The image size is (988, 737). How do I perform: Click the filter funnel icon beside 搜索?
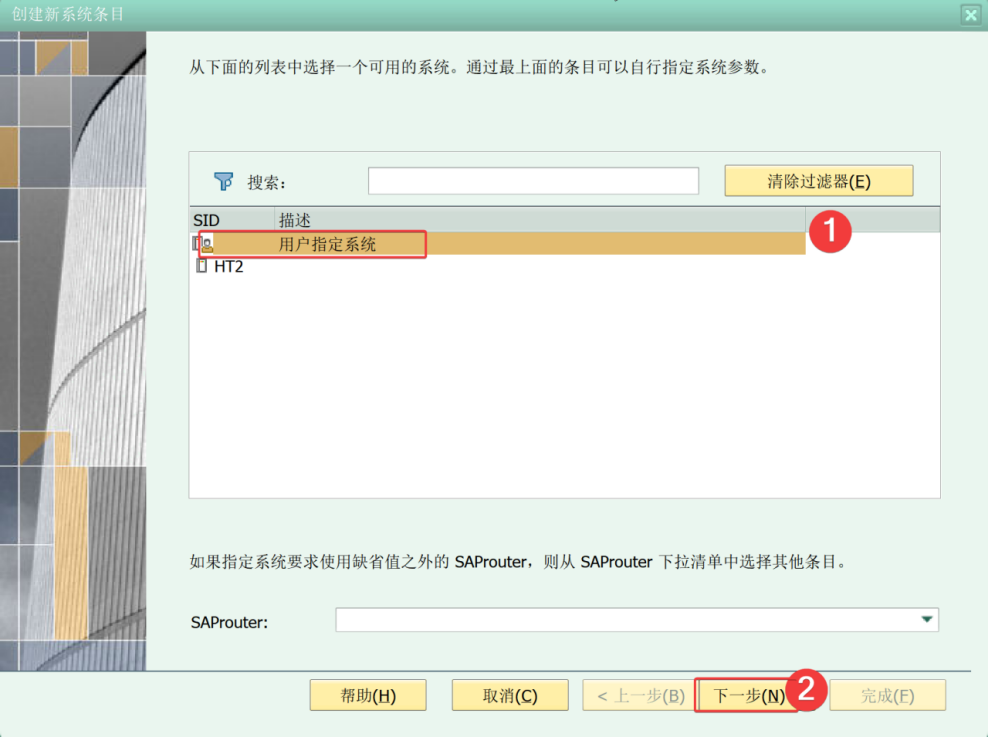[x=223, y=181]
